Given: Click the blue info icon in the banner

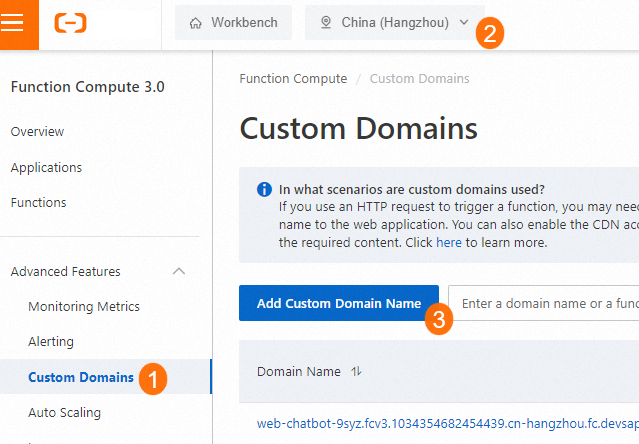Looking at the screenshot, I should click(264, 189).
